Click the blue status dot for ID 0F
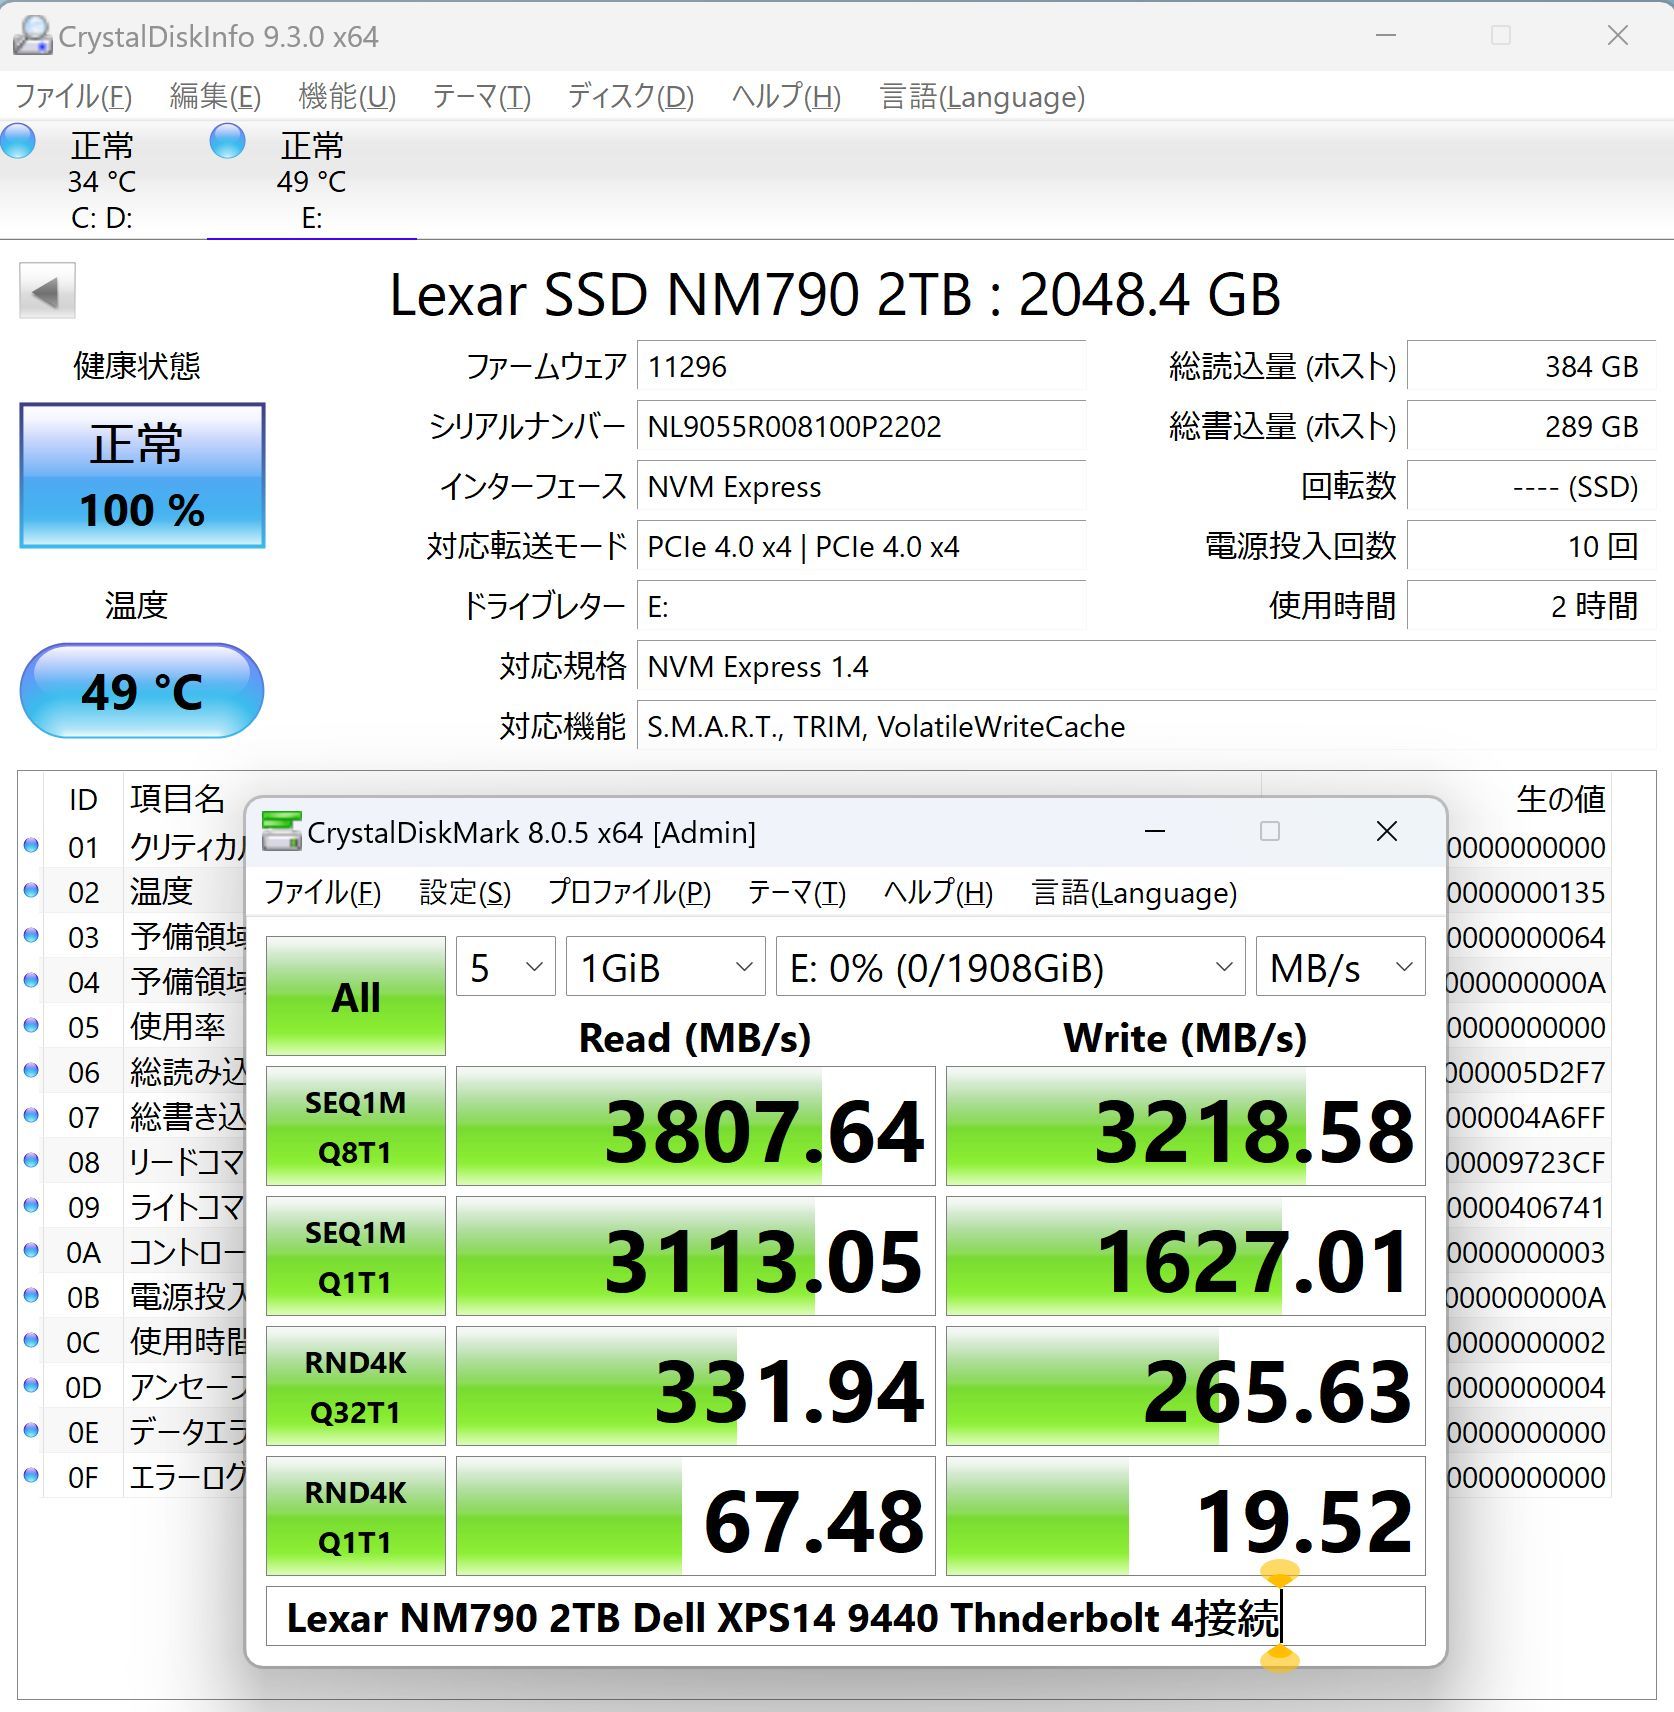The height and width of the screenshot is (1712, 1674). (x=31, y=1476)
